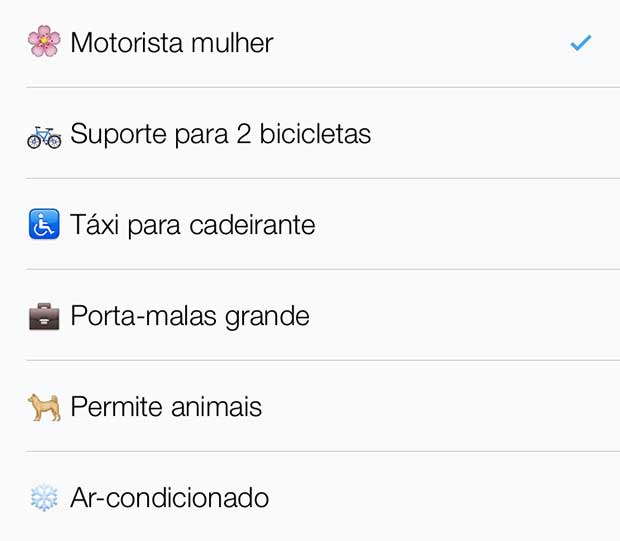
Task: Choose the Motorista mulher label
Action: click(x=172, y=43)
